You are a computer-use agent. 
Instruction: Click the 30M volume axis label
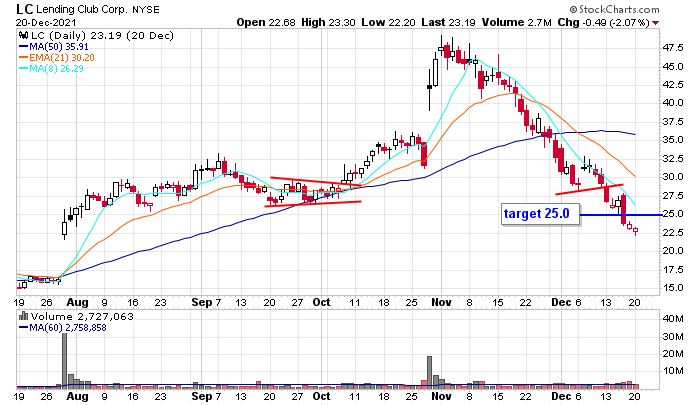673,337
